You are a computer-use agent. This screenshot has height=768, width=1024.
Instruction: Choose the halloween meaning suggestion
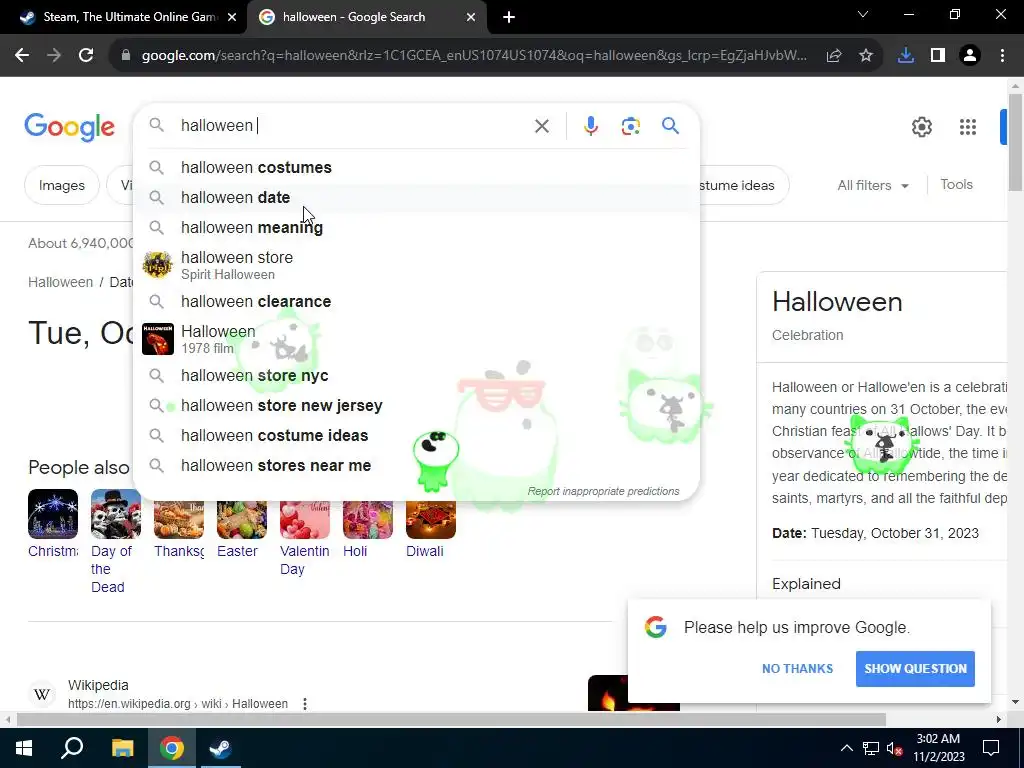tap(417, 227)
